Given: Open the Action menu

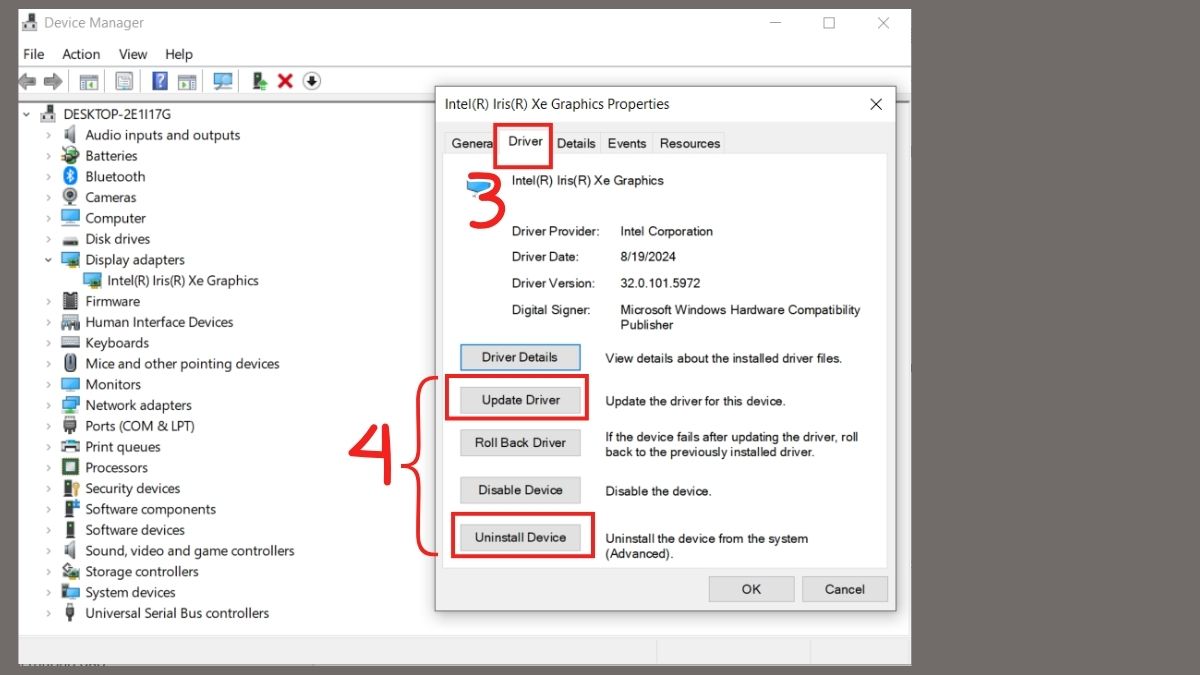Looking at the screenshot, I should click(x=81, y=54).
